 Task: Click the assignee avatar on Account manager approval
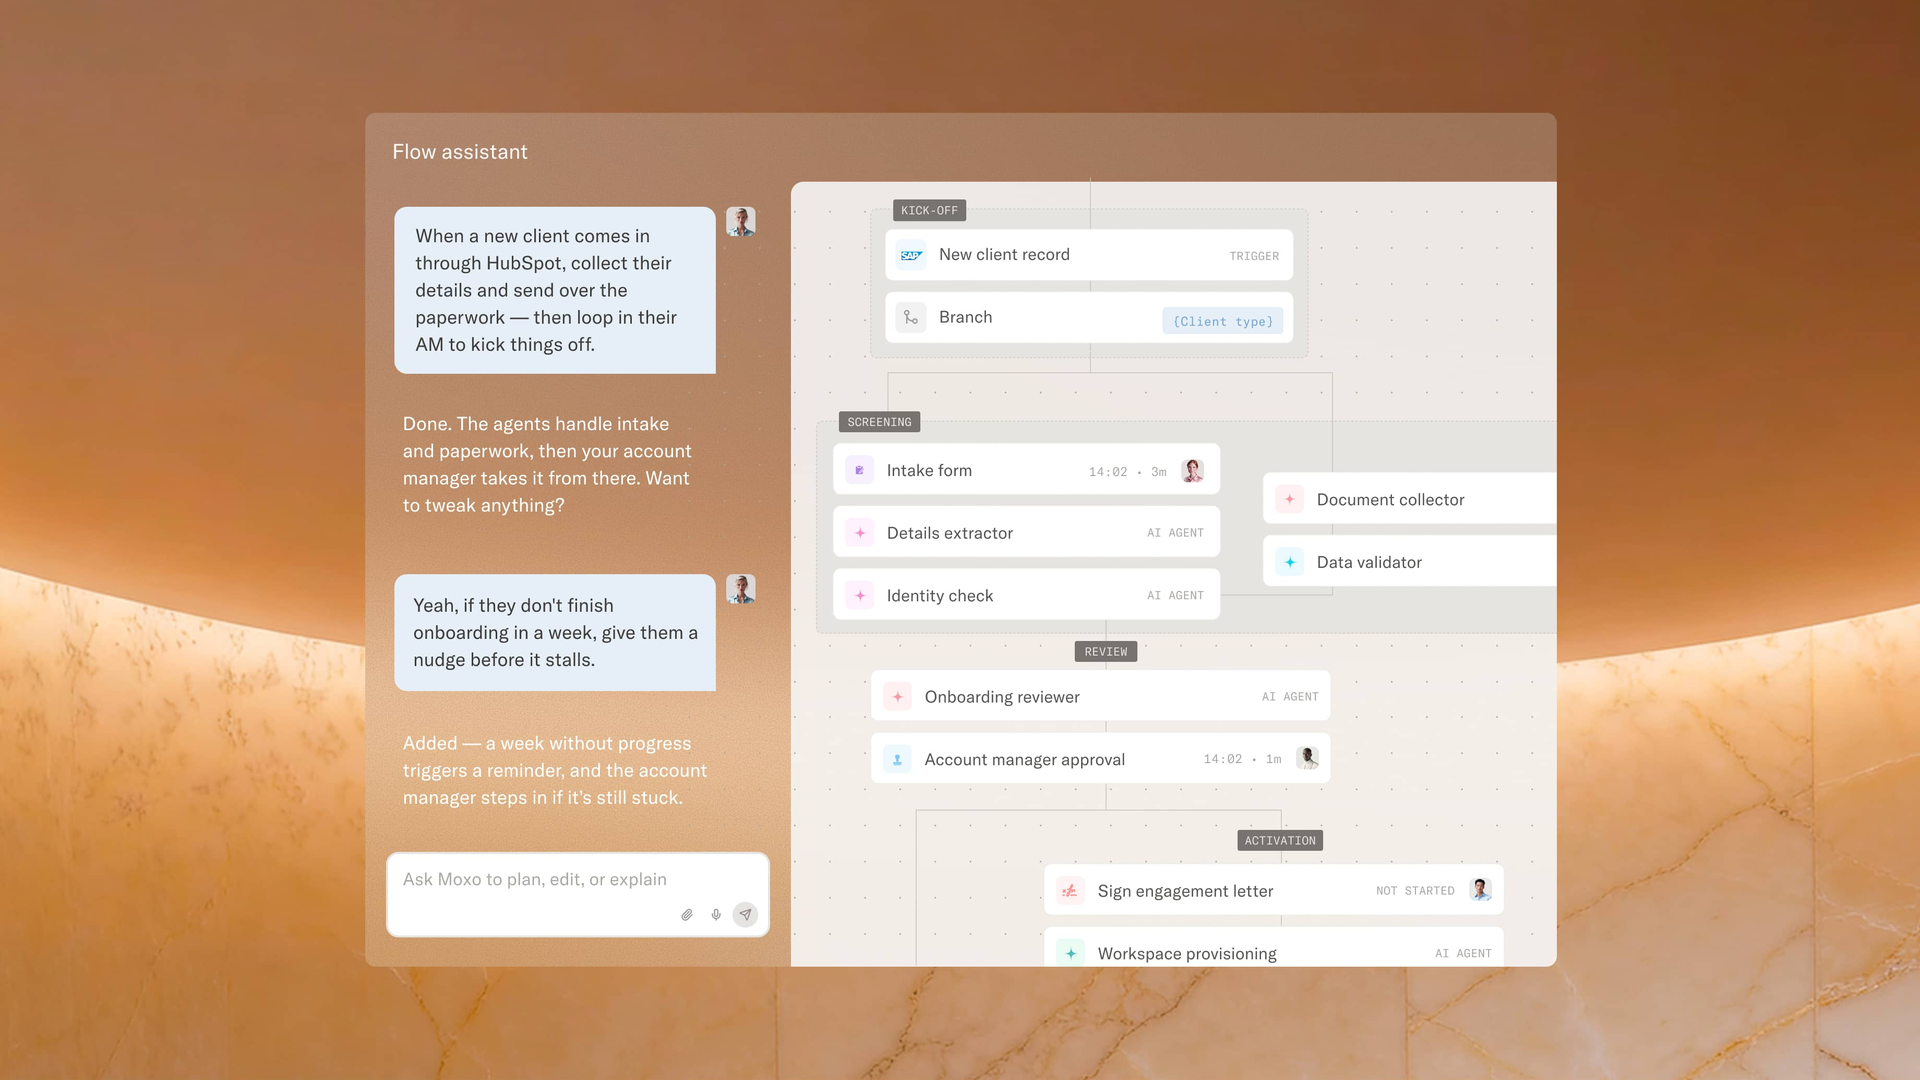[x=1307, y=758]
